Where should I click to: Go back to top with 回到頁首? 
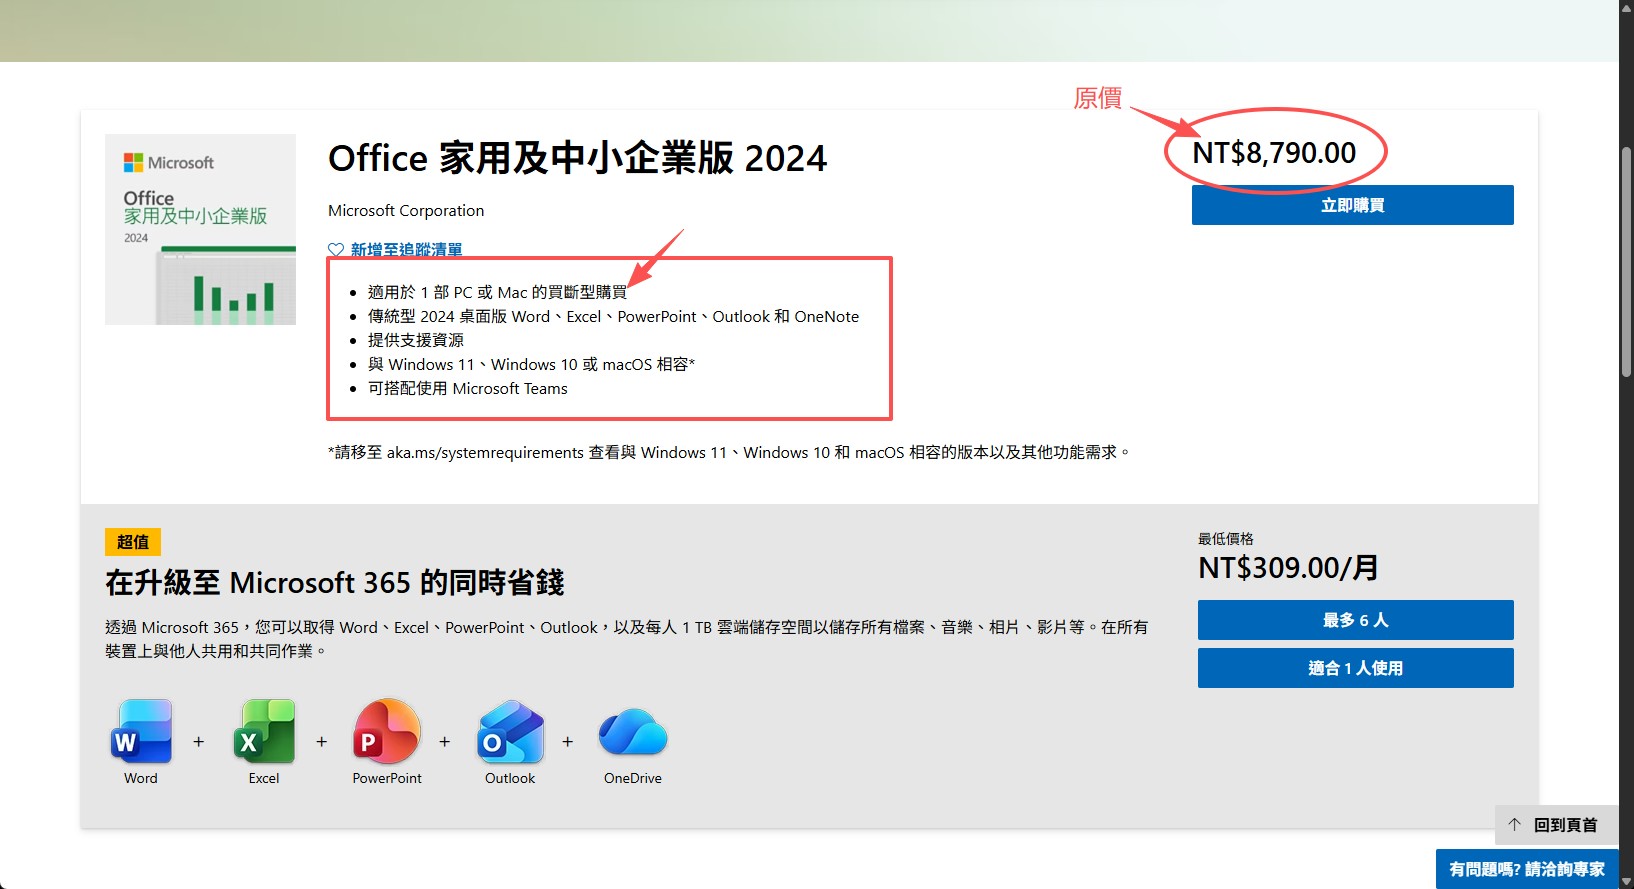[x=1556, y=825]
